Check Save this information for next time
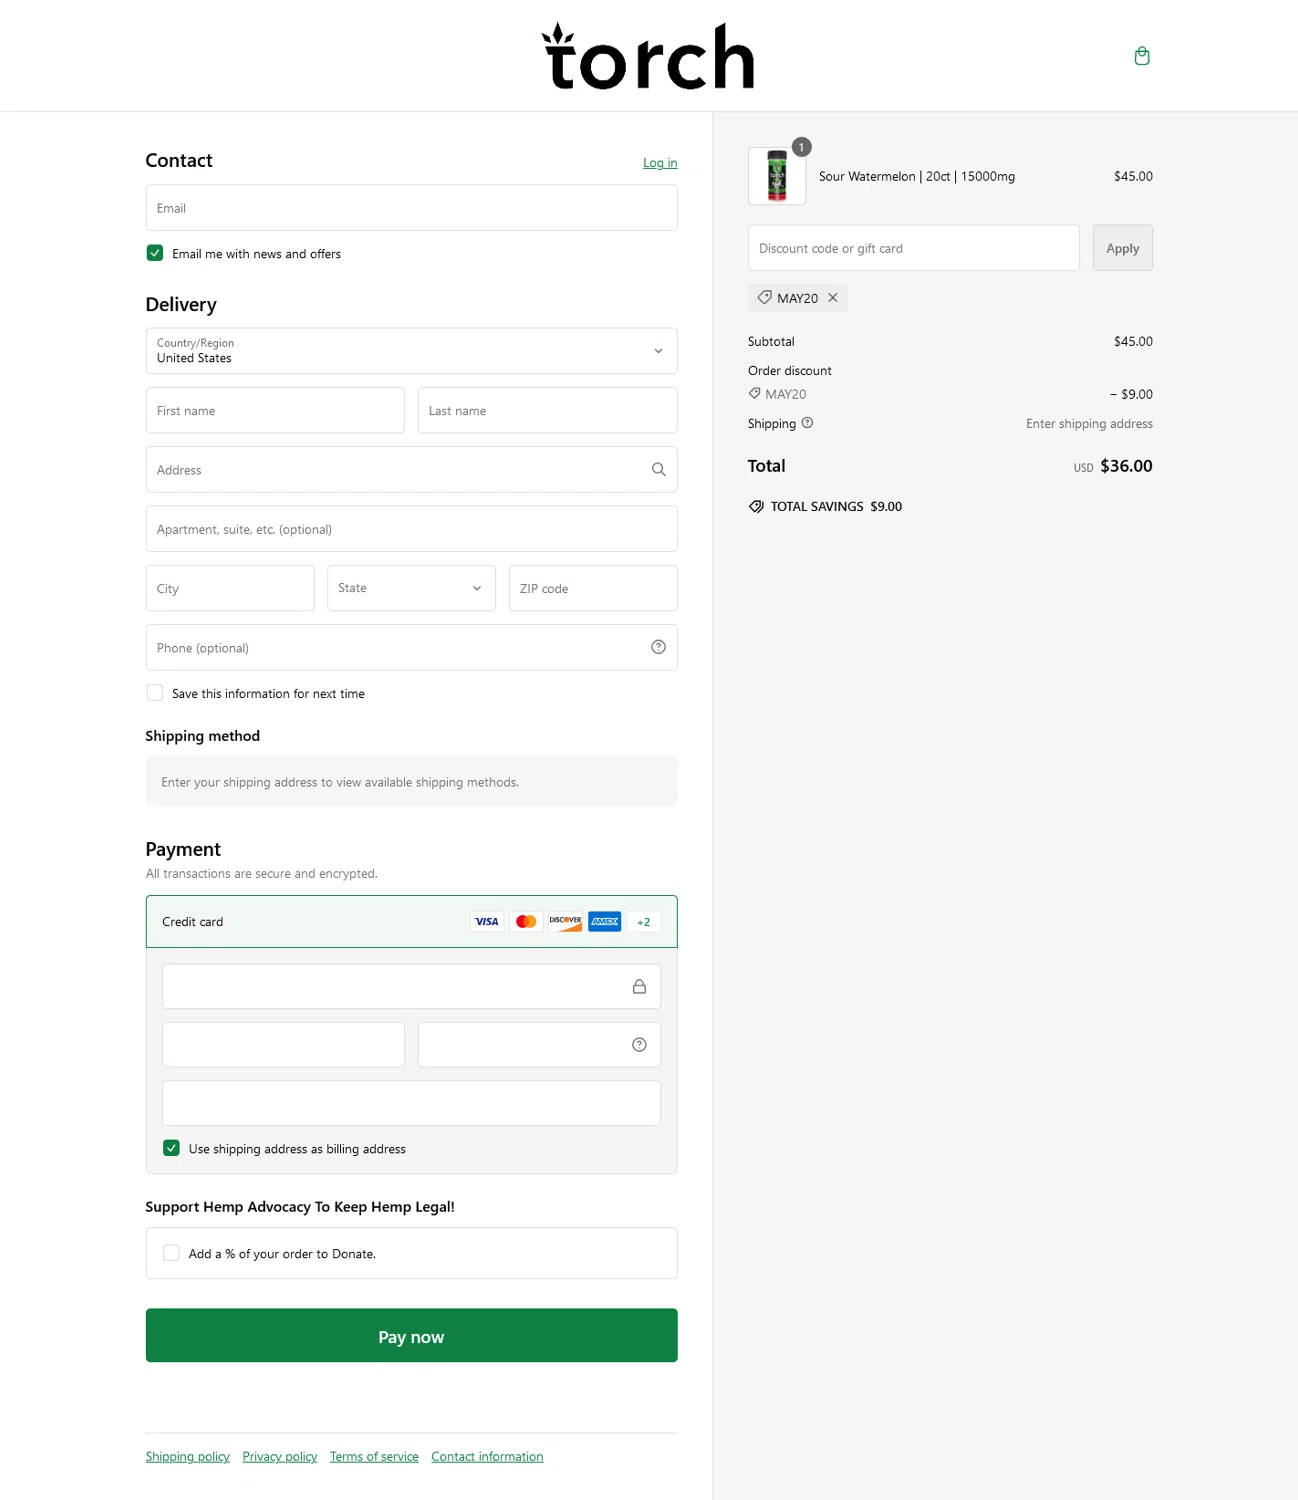The image size is (1298, 1500). (155, 693)
